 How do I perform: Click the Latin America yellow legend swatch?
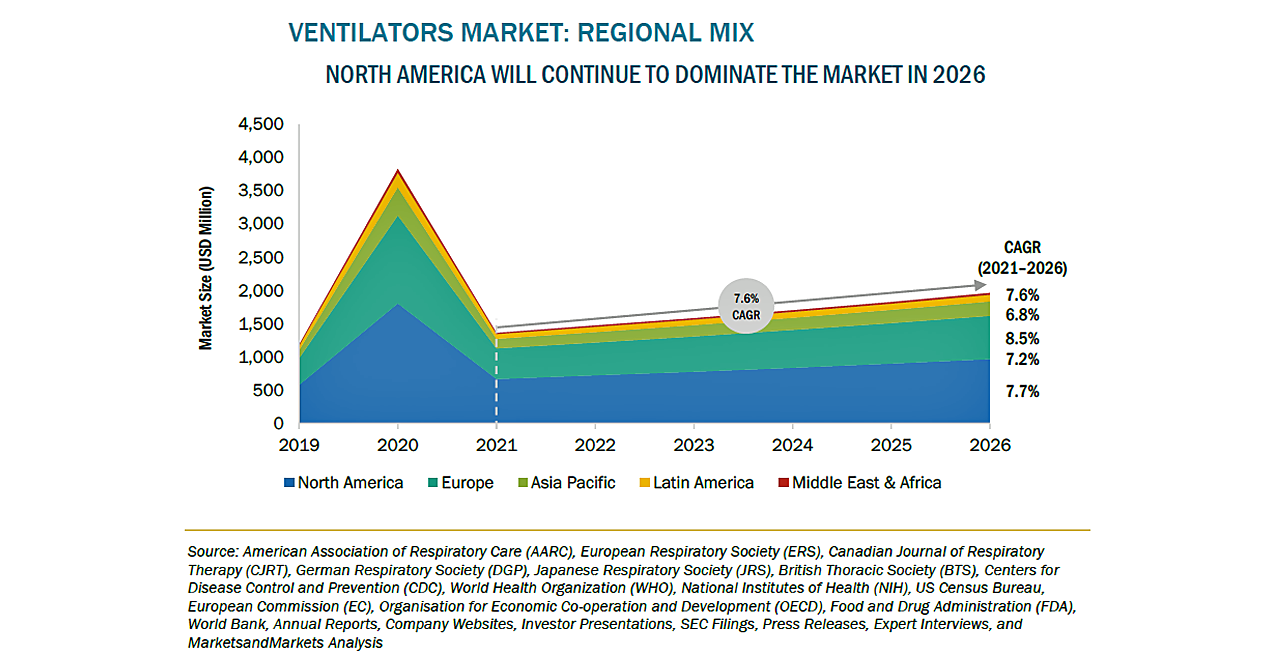(643, 483)
